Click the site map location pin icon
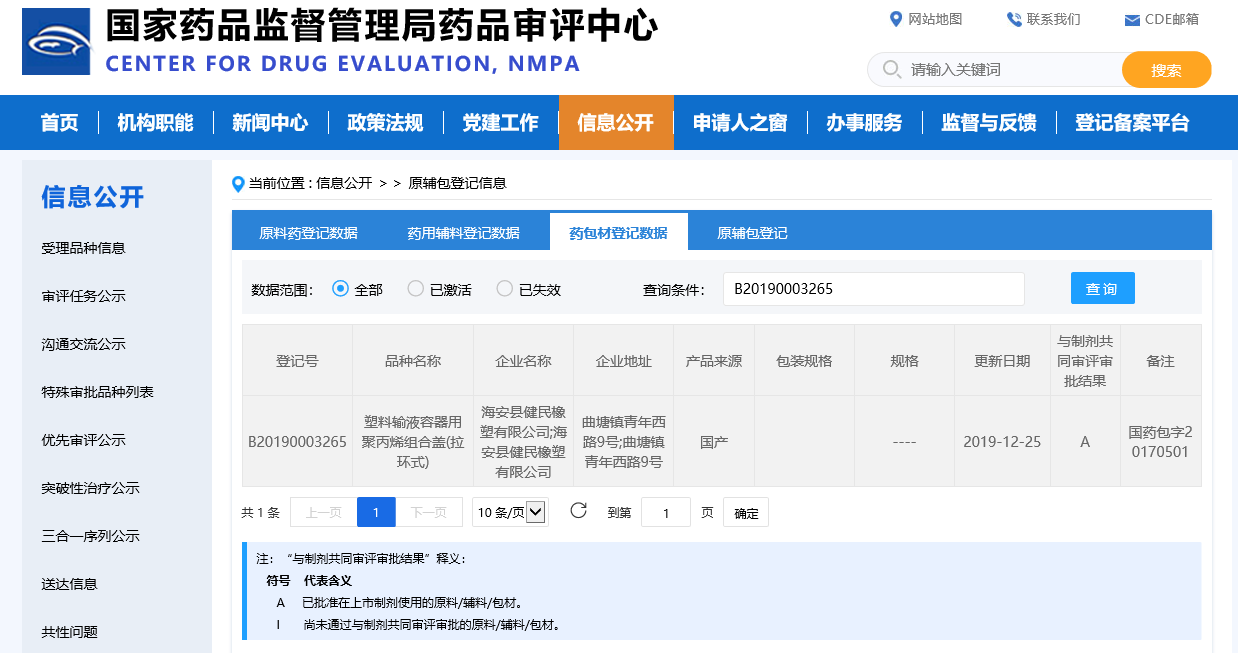 [x=896, y=19]
